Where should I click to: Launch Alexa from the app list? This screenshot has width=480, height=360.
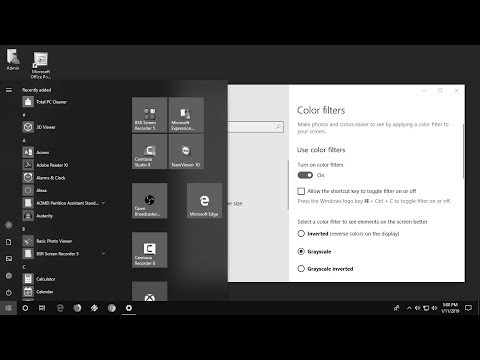[x=64, y=190]
